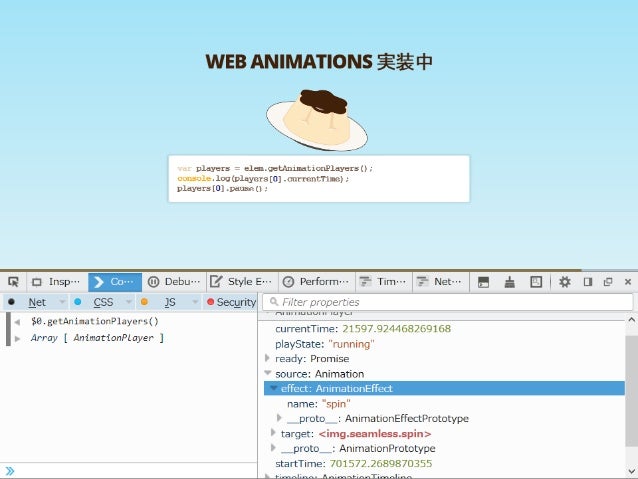
Task: Open the Debugger tab
Action: [174, 282]
